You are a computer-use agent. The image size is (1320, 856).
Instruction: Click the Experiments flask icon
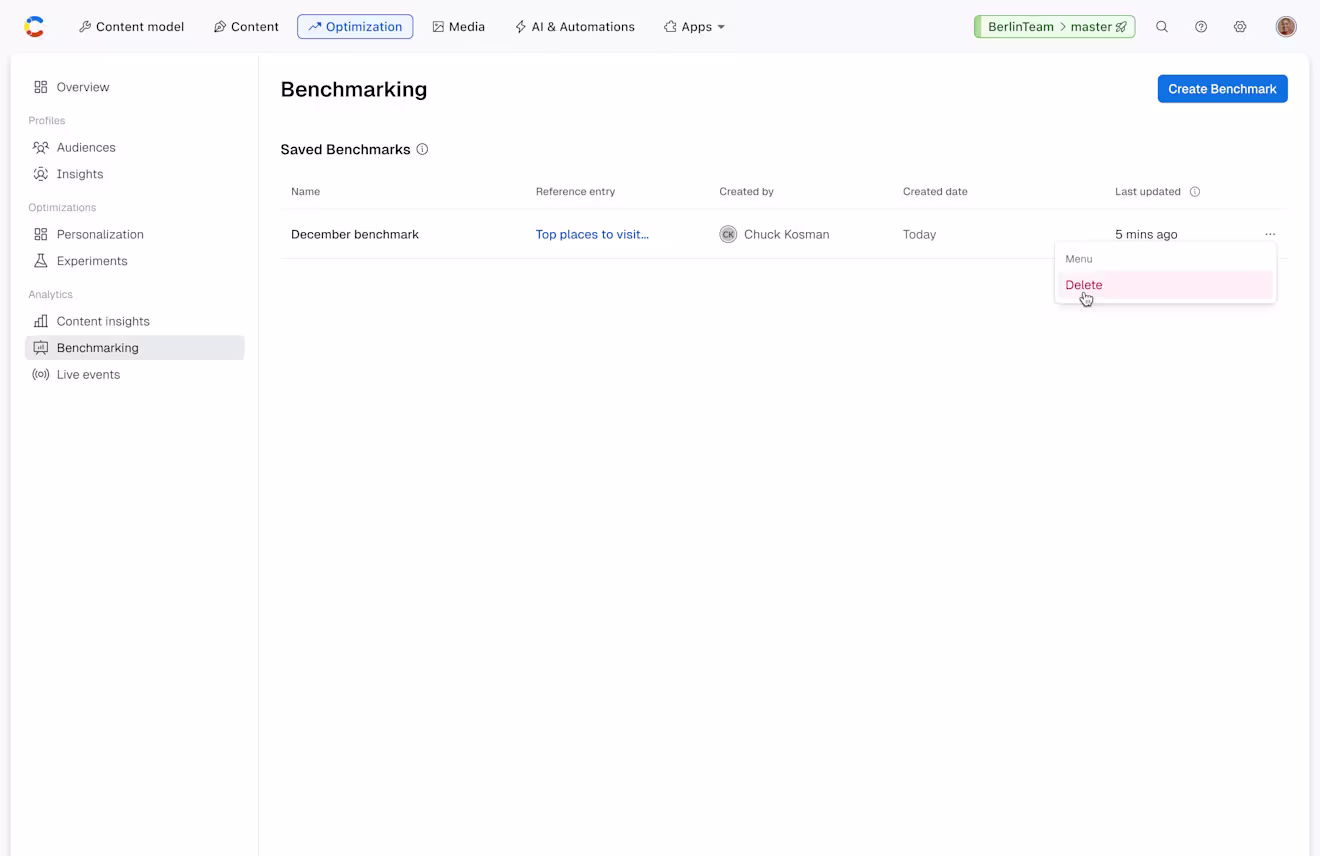[x=41, y=261]
